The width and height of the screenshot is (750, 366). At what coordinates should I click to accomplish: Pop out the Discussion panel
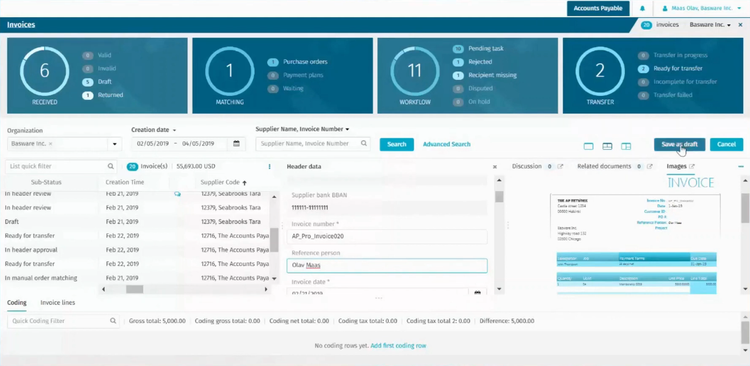point(561,166)
